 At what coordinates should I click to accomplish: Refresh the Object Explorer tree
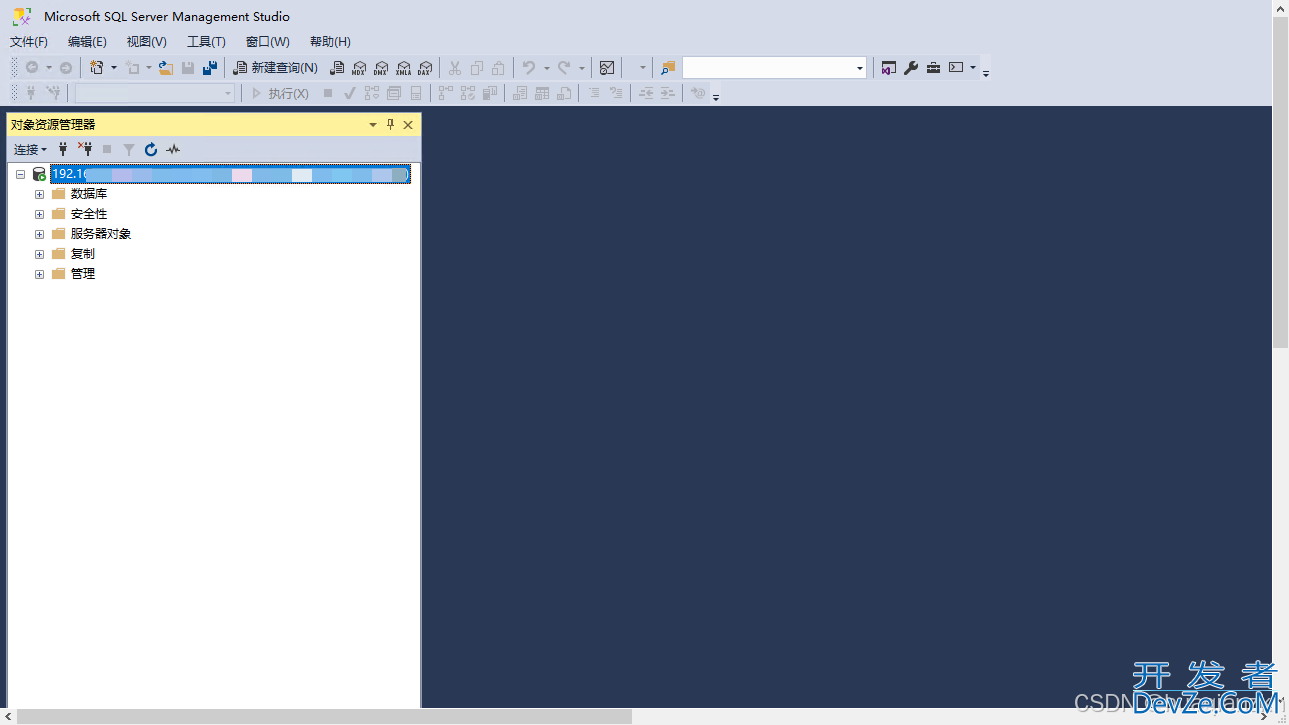coord(151,149)
